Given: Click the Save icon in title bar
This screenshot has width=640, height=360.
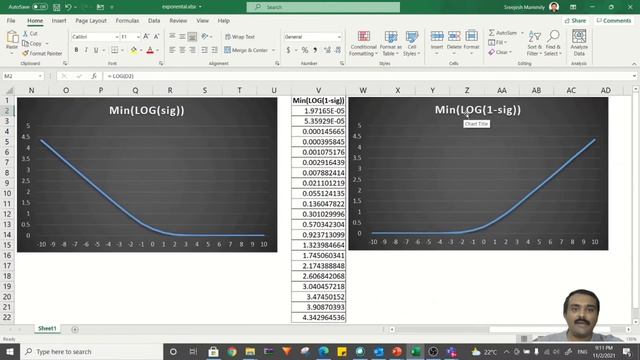Looking at the screenshot, I should (57, 7).
